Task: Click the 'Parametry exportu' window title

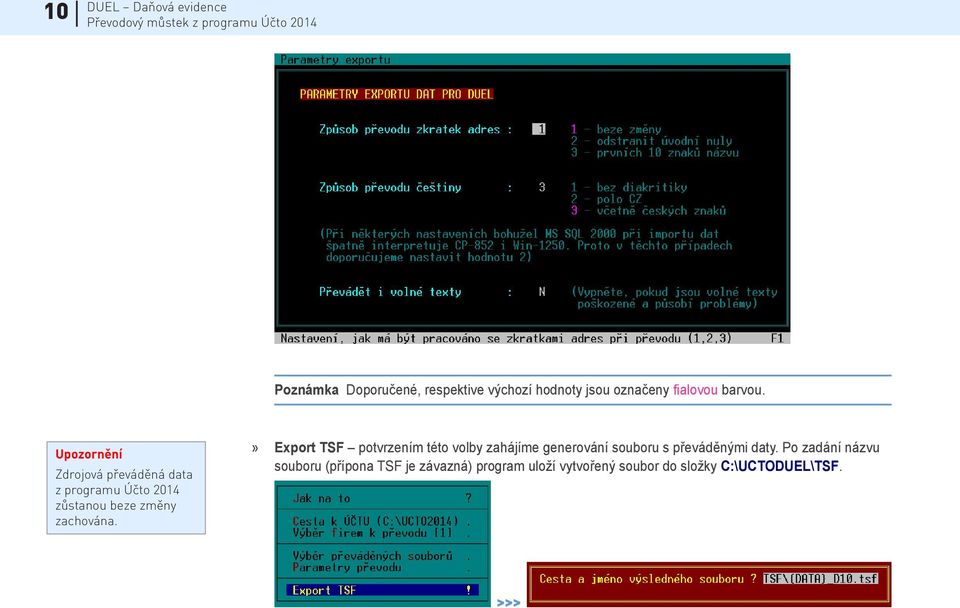Action: click(x=336, y=59)
